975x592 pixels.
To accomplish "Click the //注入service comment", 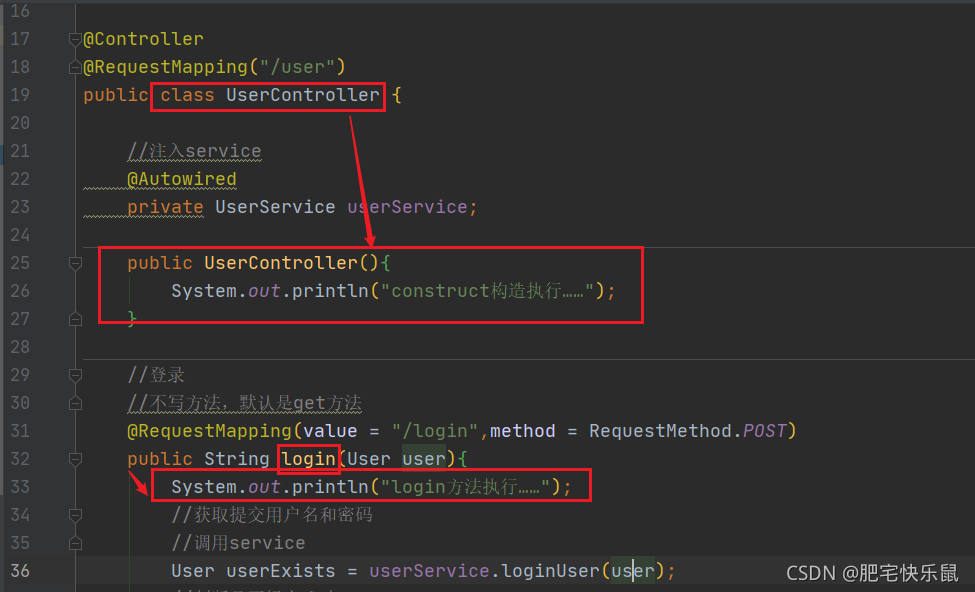I will point(195,151).
